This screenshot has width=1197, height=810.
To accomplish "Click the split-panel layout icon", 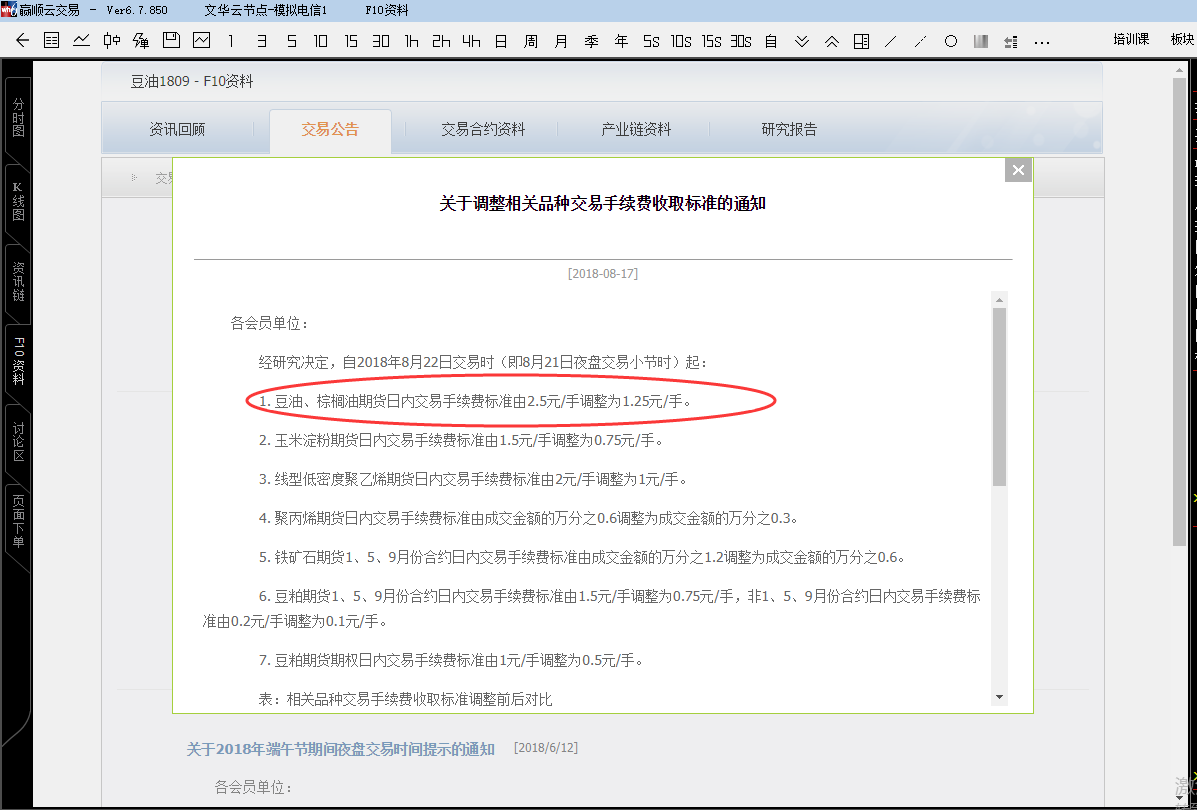I will point(861,41).
